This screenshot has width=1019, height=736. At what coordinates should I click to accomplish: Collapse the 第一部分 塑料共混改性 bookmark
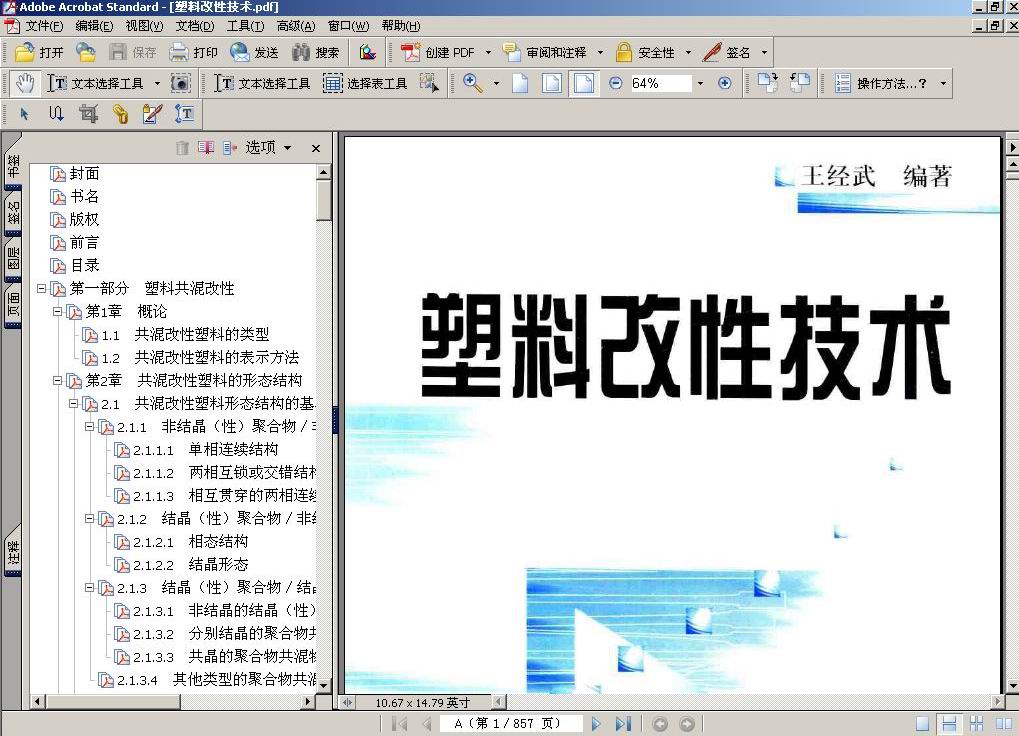pyautogui.click(x=42, y=288)
